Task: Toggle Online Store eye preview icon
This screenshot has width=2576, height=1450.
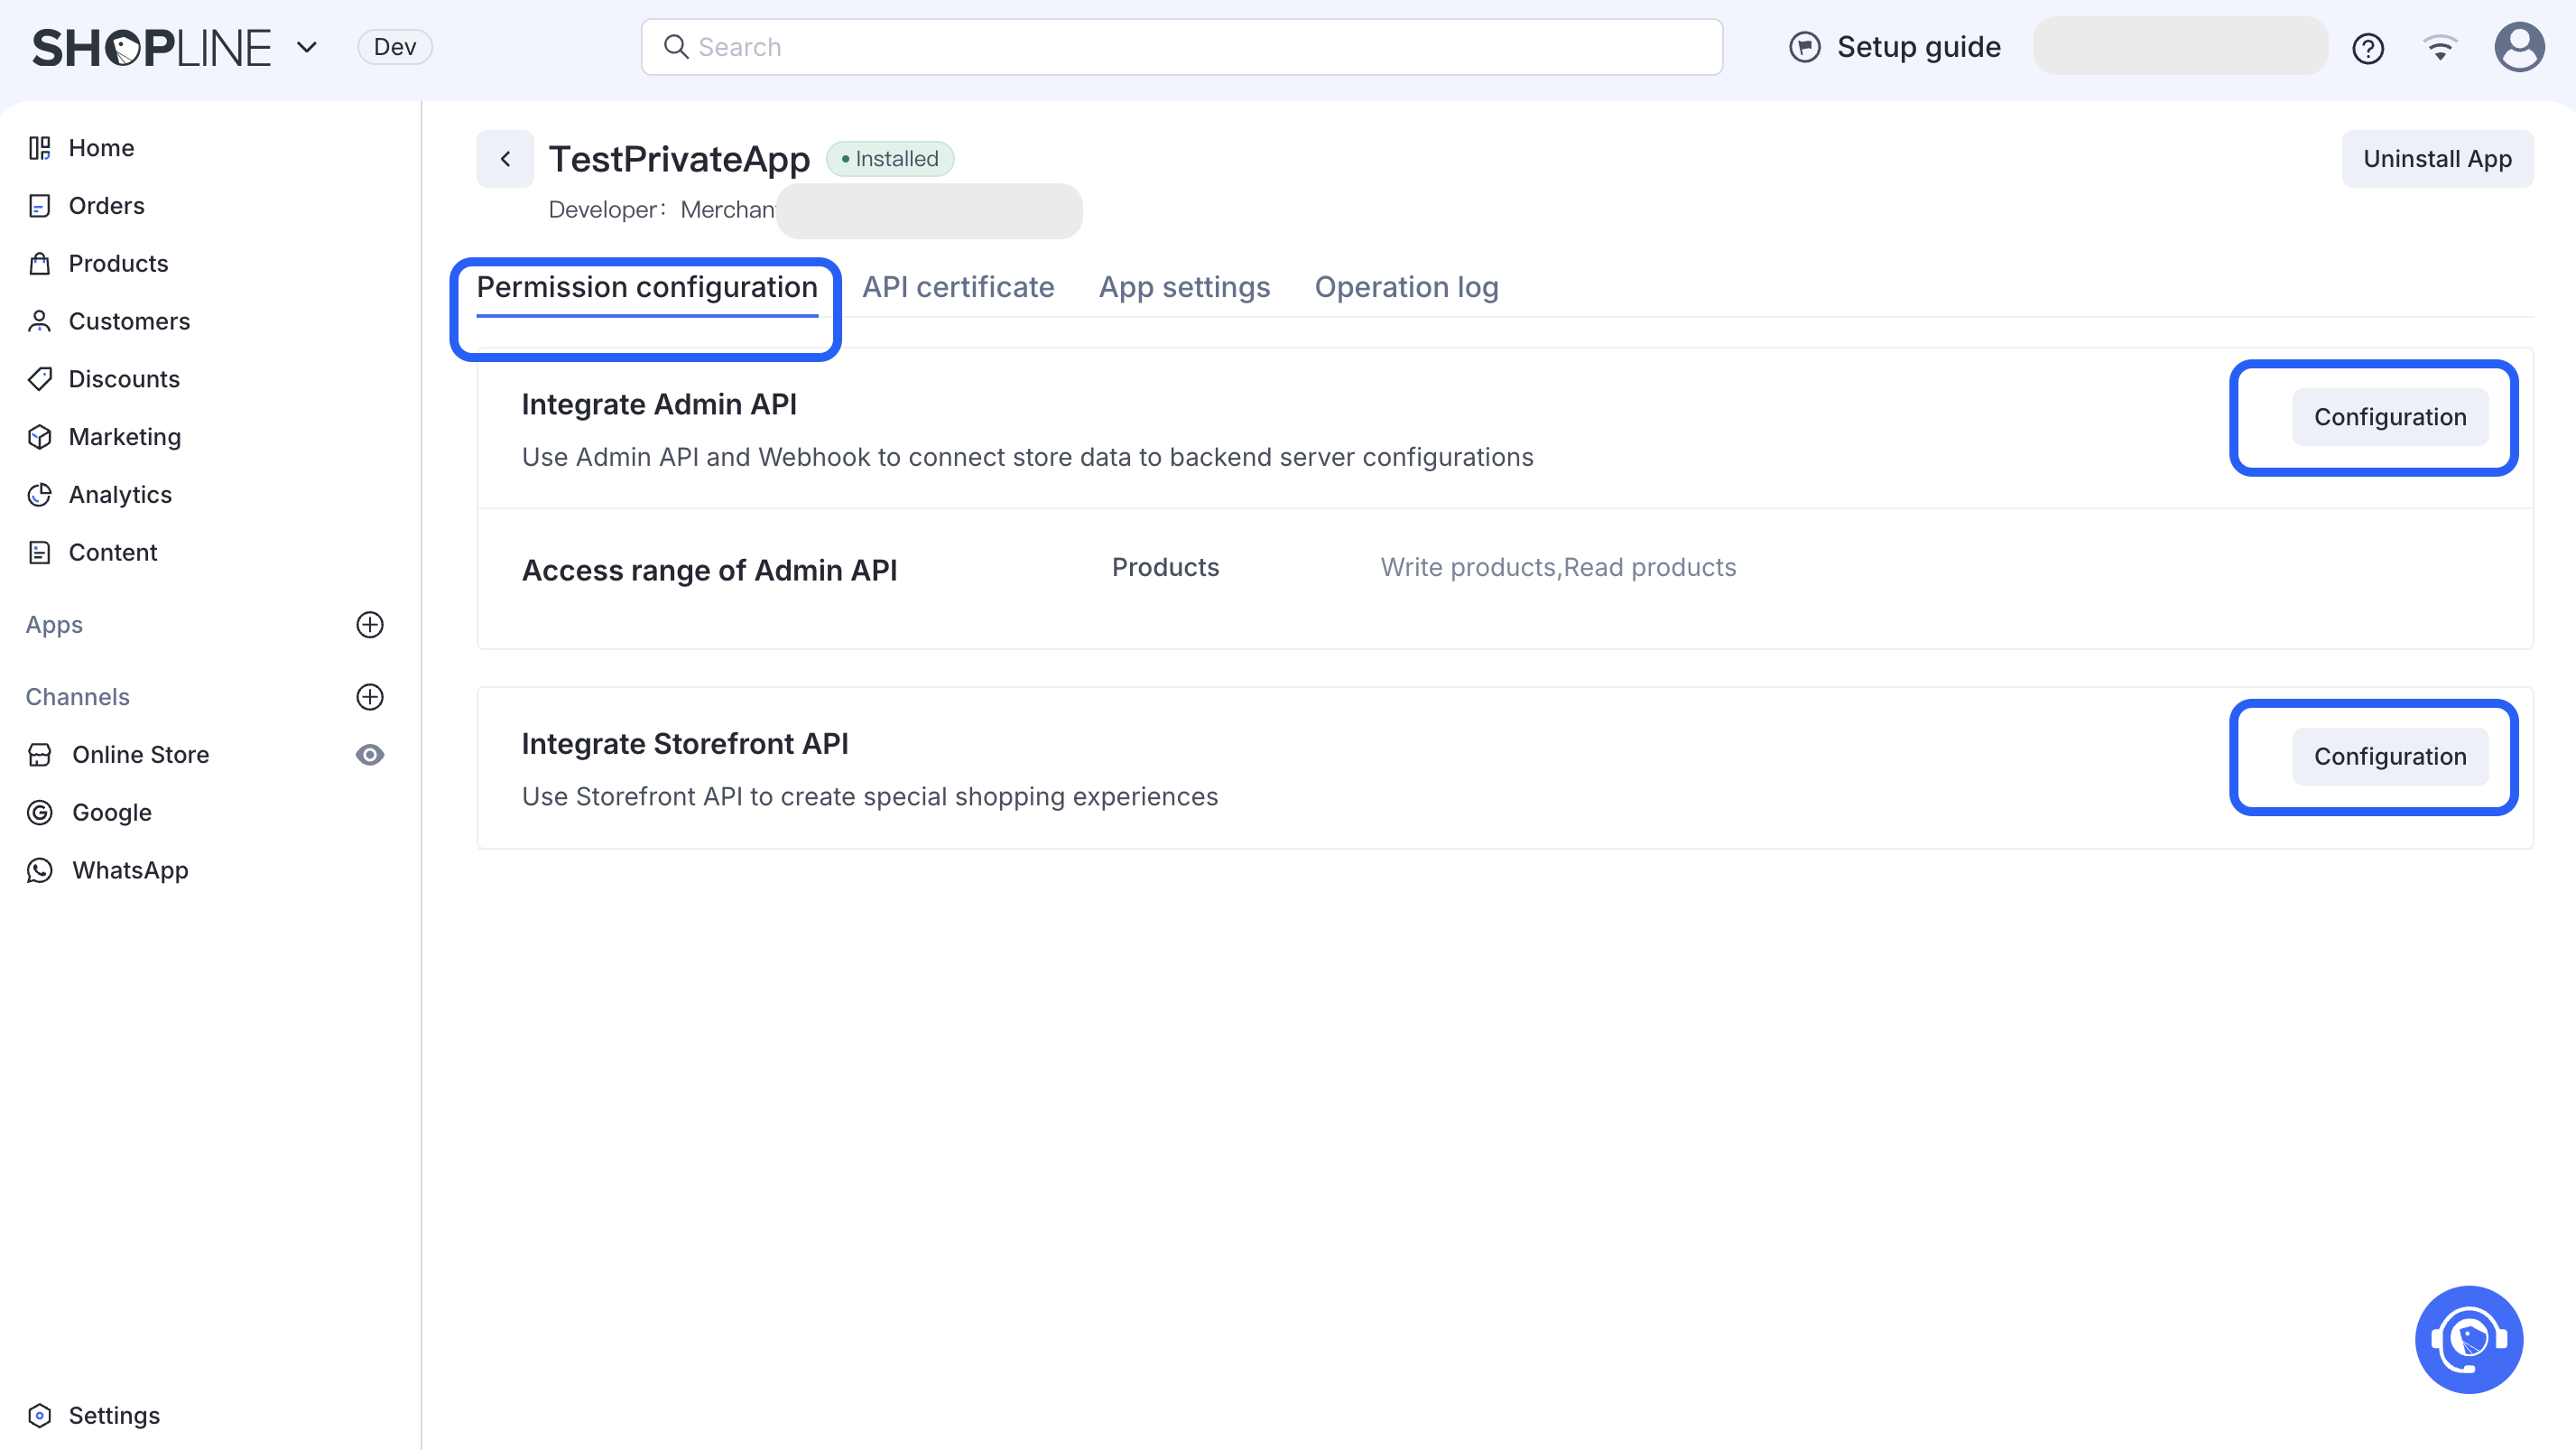Action: click(370, 755)
